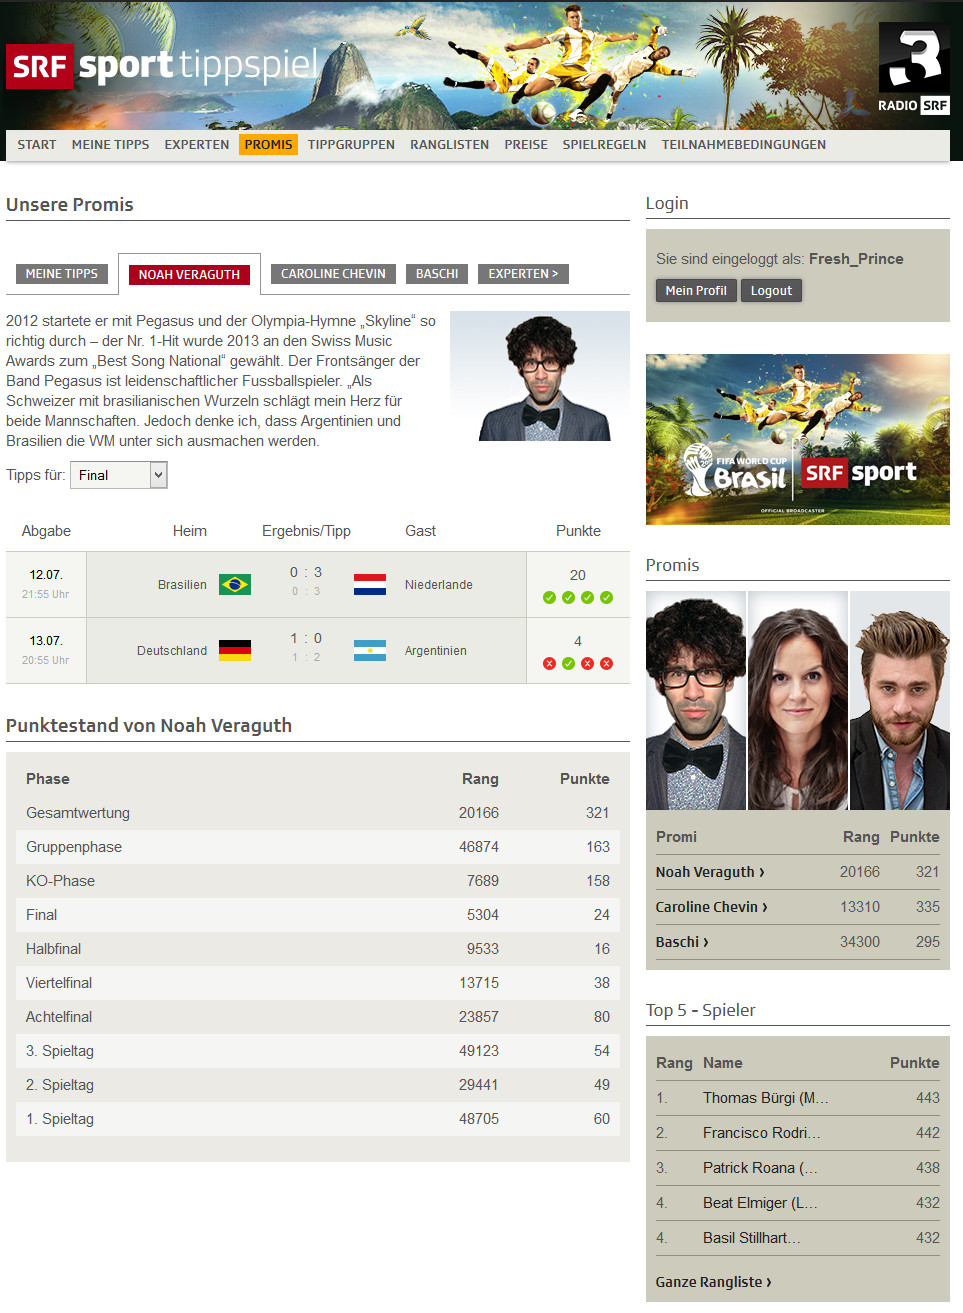Click Basil Stillhart… in Top 5 list
Image resolution: width=963 pixels, height=1313 pixels.
click(752, 1238)
